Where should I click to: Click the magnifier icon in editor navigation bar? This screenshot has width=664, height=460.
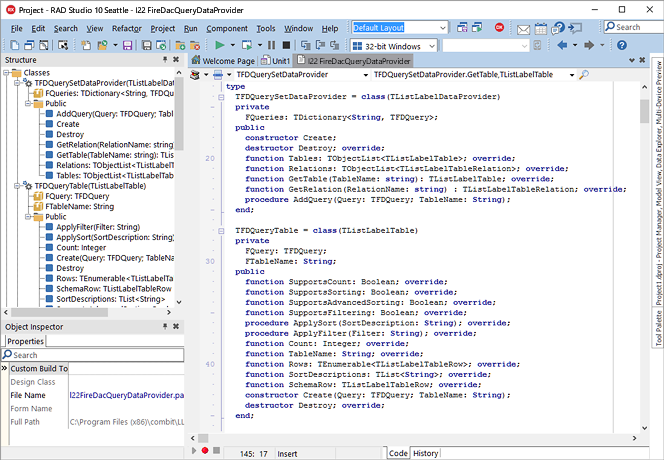pyautogui.click(x=584, y=75)
